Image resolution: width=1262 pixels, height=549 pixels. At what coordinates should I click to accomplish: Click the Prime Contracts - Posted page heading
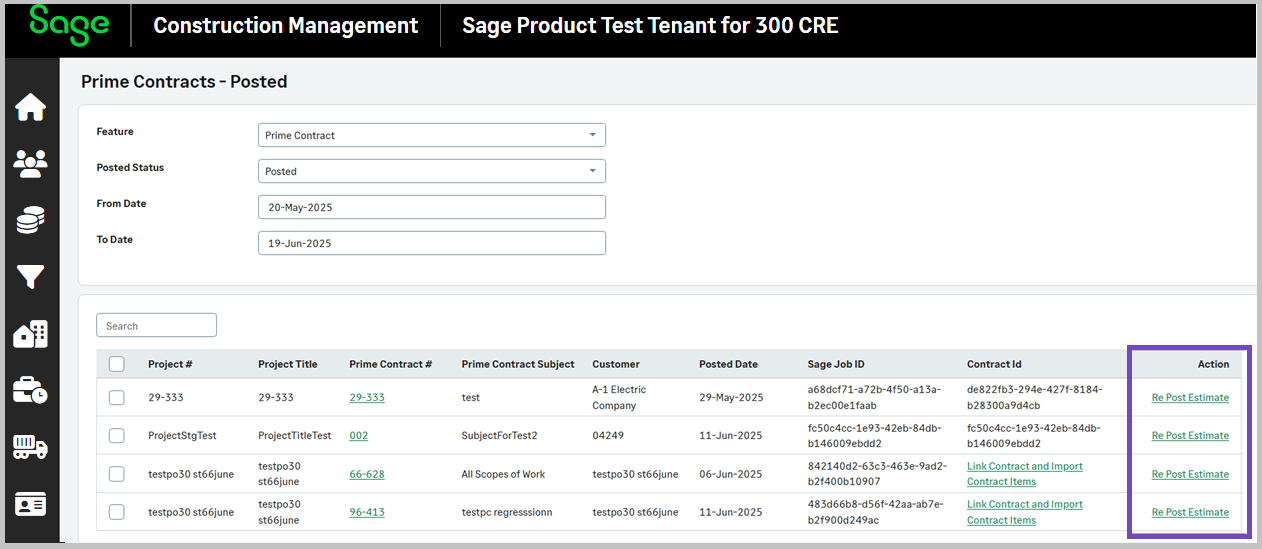(184, 82)
